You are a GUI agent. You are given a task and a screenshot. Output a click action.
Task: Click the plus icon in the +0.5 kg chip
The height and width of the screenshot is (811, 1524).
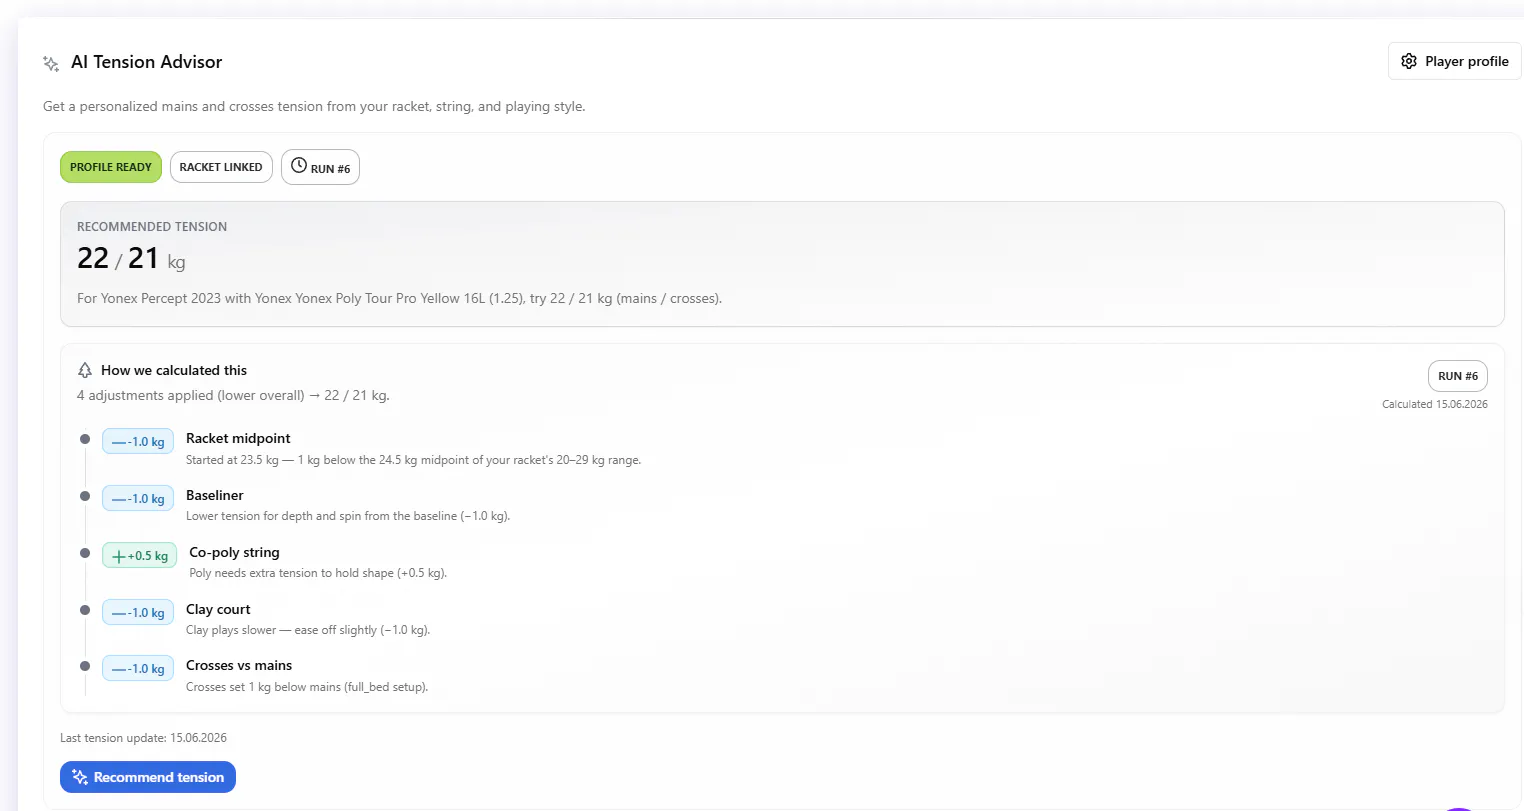[119, 556]
